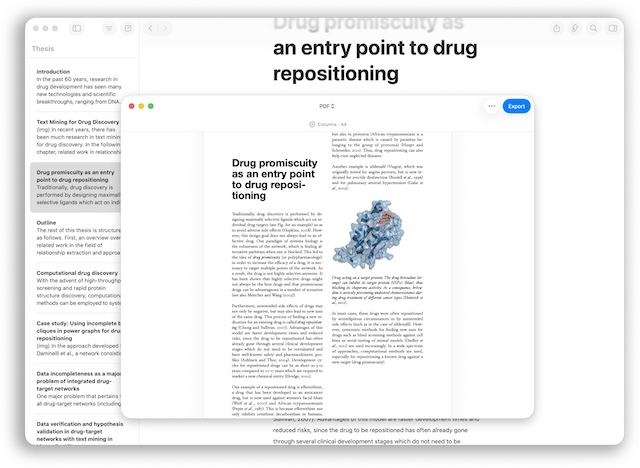The width and height of the screenshot is (640, 468).
Task: Click the Thesis group header
Action: (44, 48)
